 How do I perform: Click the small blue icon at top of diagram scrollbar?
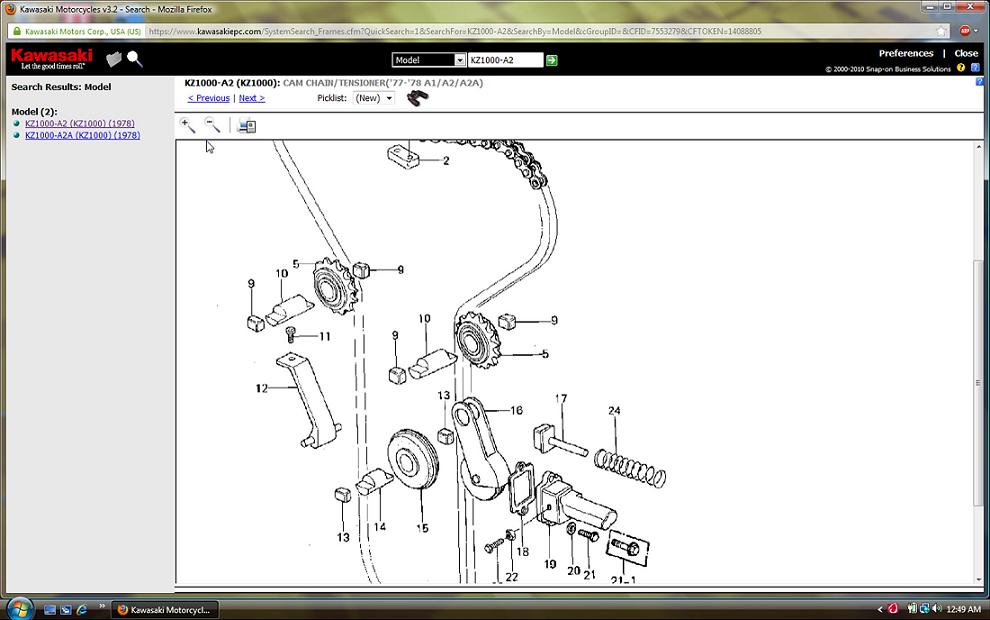tap(979, 81)
